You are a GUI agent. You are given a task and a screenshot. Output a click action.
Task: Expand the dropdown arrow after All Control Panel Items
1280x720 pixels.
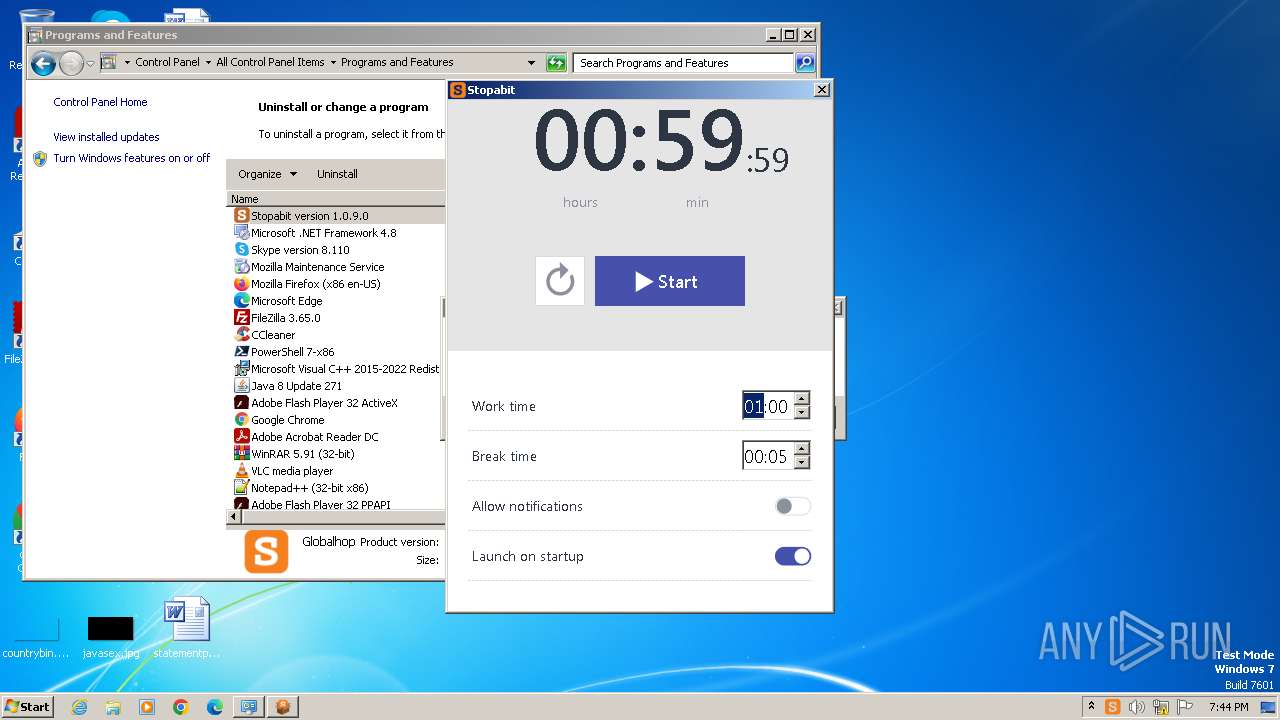(x=333, y=62)
